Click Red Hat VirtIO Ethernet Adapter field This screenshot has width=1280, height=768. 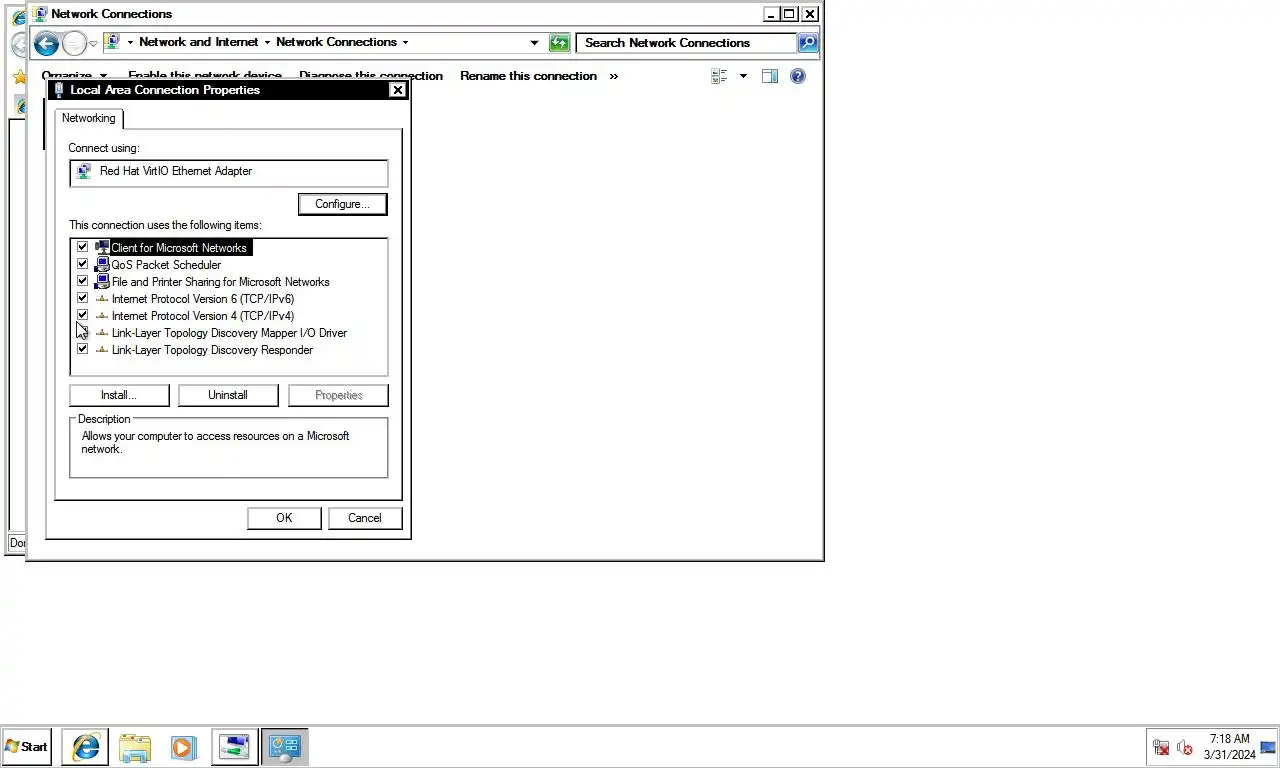(229, 173)
